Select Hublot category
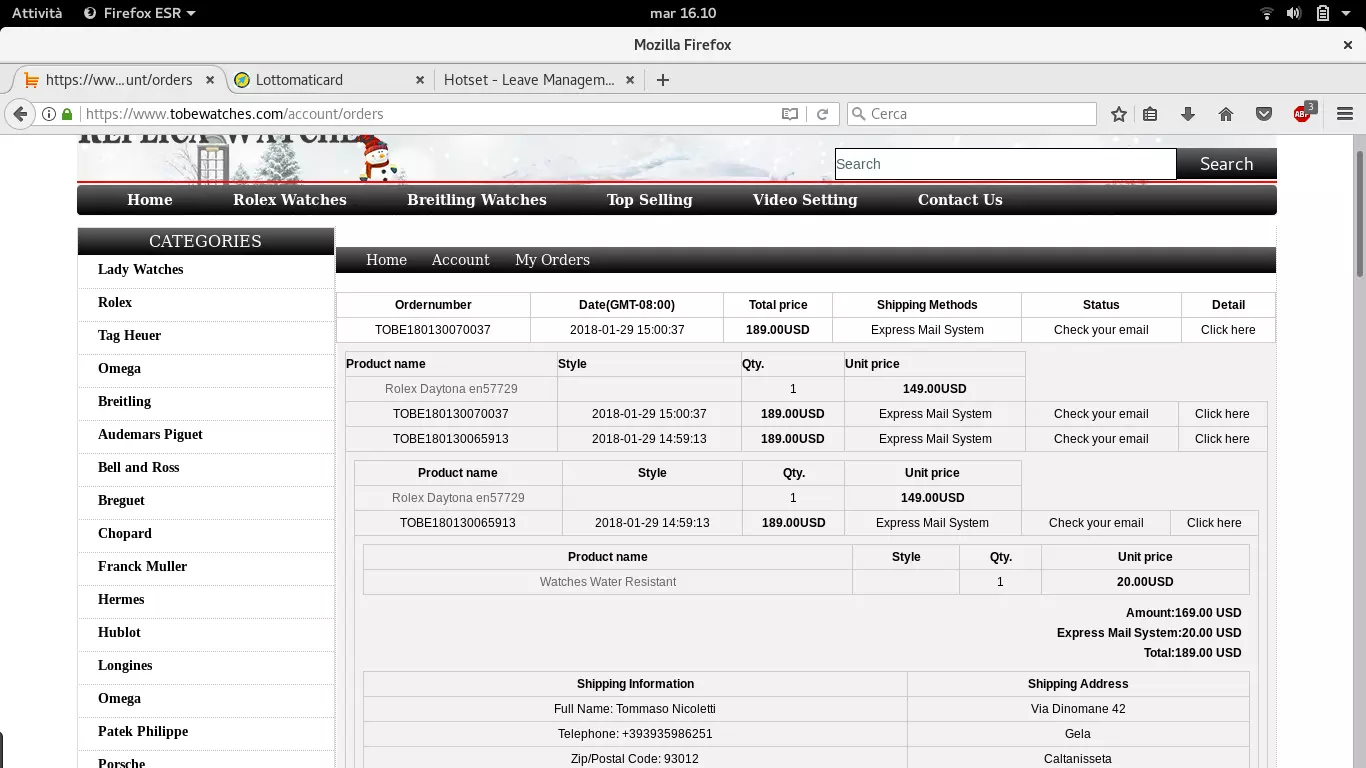The image size is (1366, 768). point(119,633)
